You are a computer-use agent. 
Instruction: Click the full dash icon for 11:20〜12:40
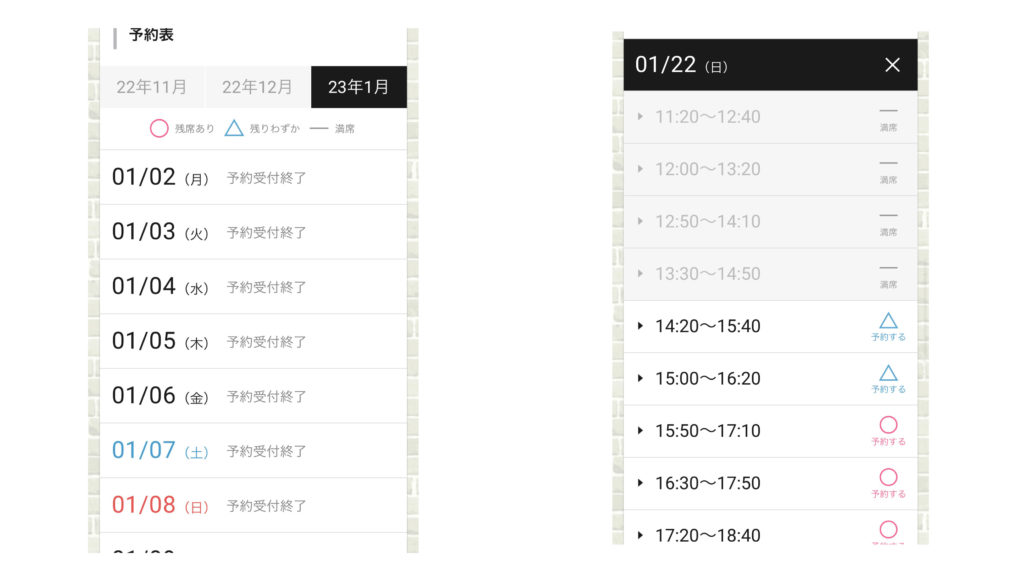coord(888,111)
